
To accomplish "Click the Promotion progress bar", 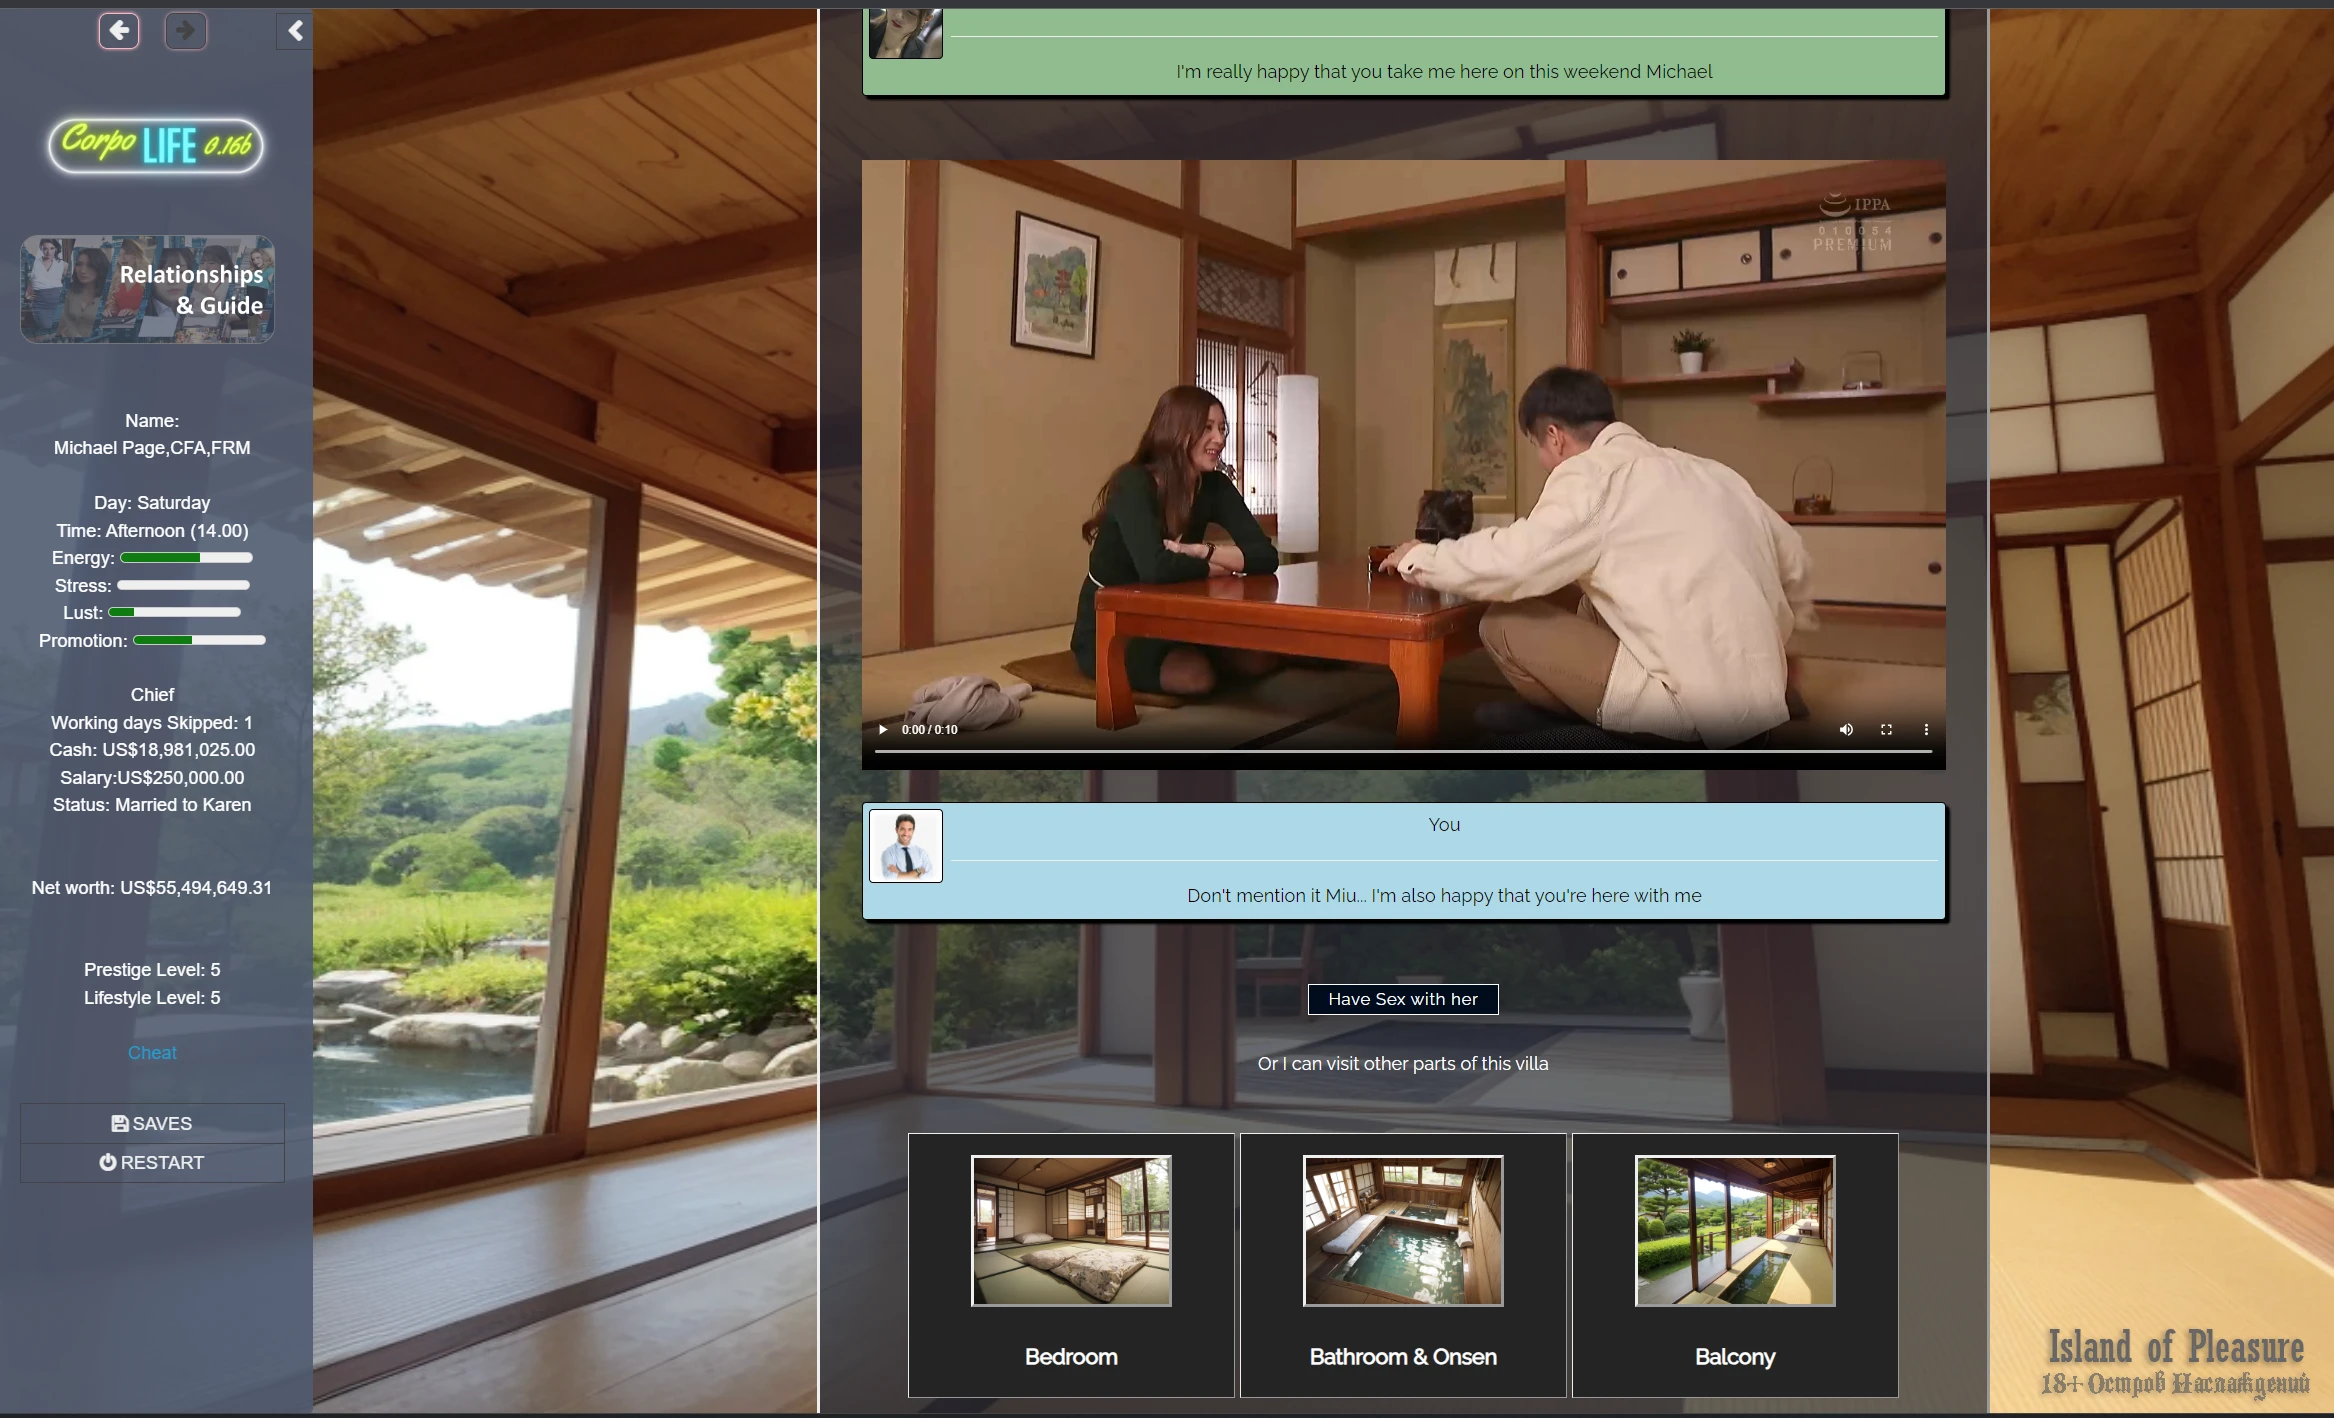I will pyautogui.click(x=199, y=641).
